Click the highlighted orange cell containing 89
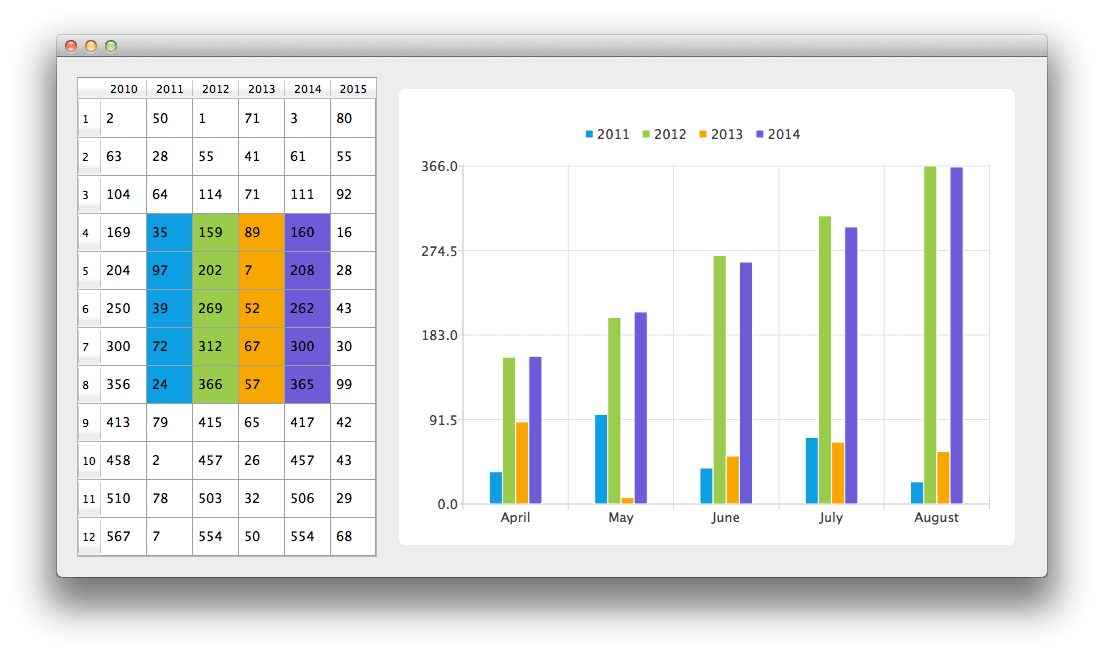The height and width of the screenshot is (656, 1104). click(261, 232)
